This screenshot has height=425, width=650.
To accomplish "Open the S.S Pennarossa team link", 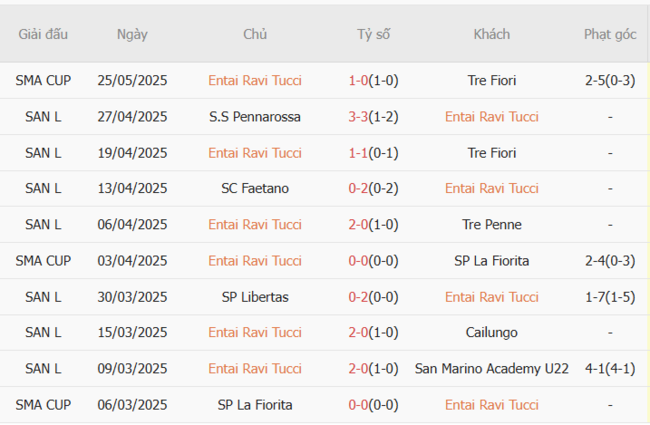I will (x=255, y=117).
